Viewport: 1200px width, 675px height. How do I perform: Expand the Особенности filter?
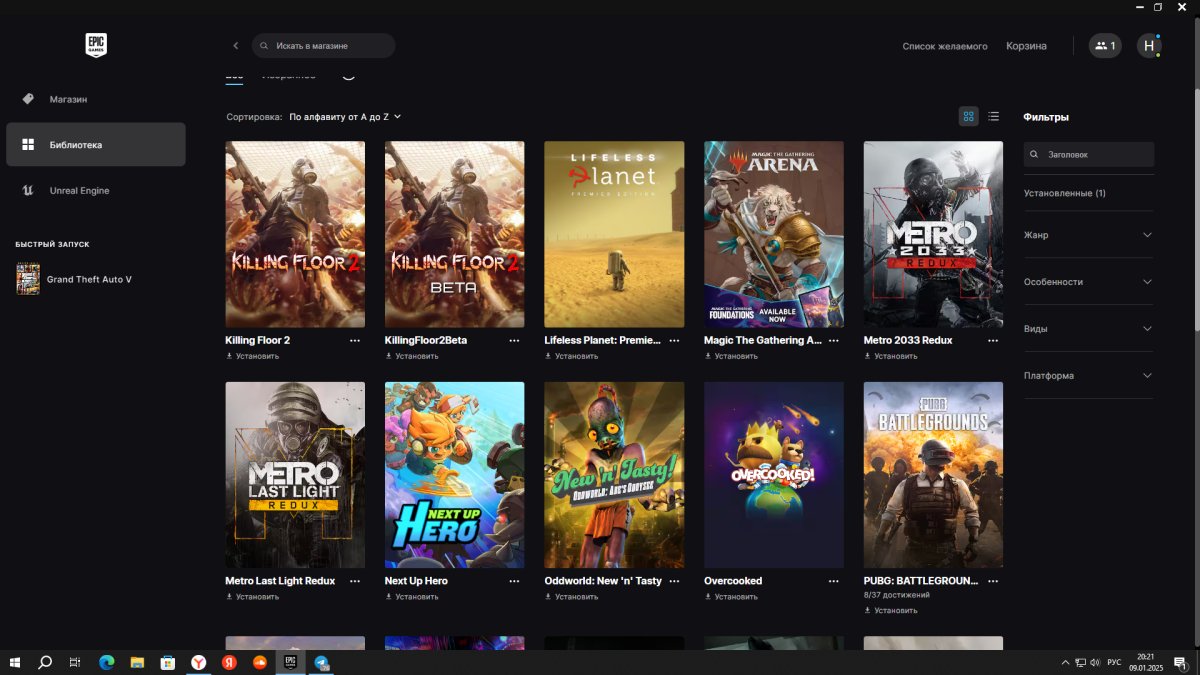click(x=1088, y=282)
